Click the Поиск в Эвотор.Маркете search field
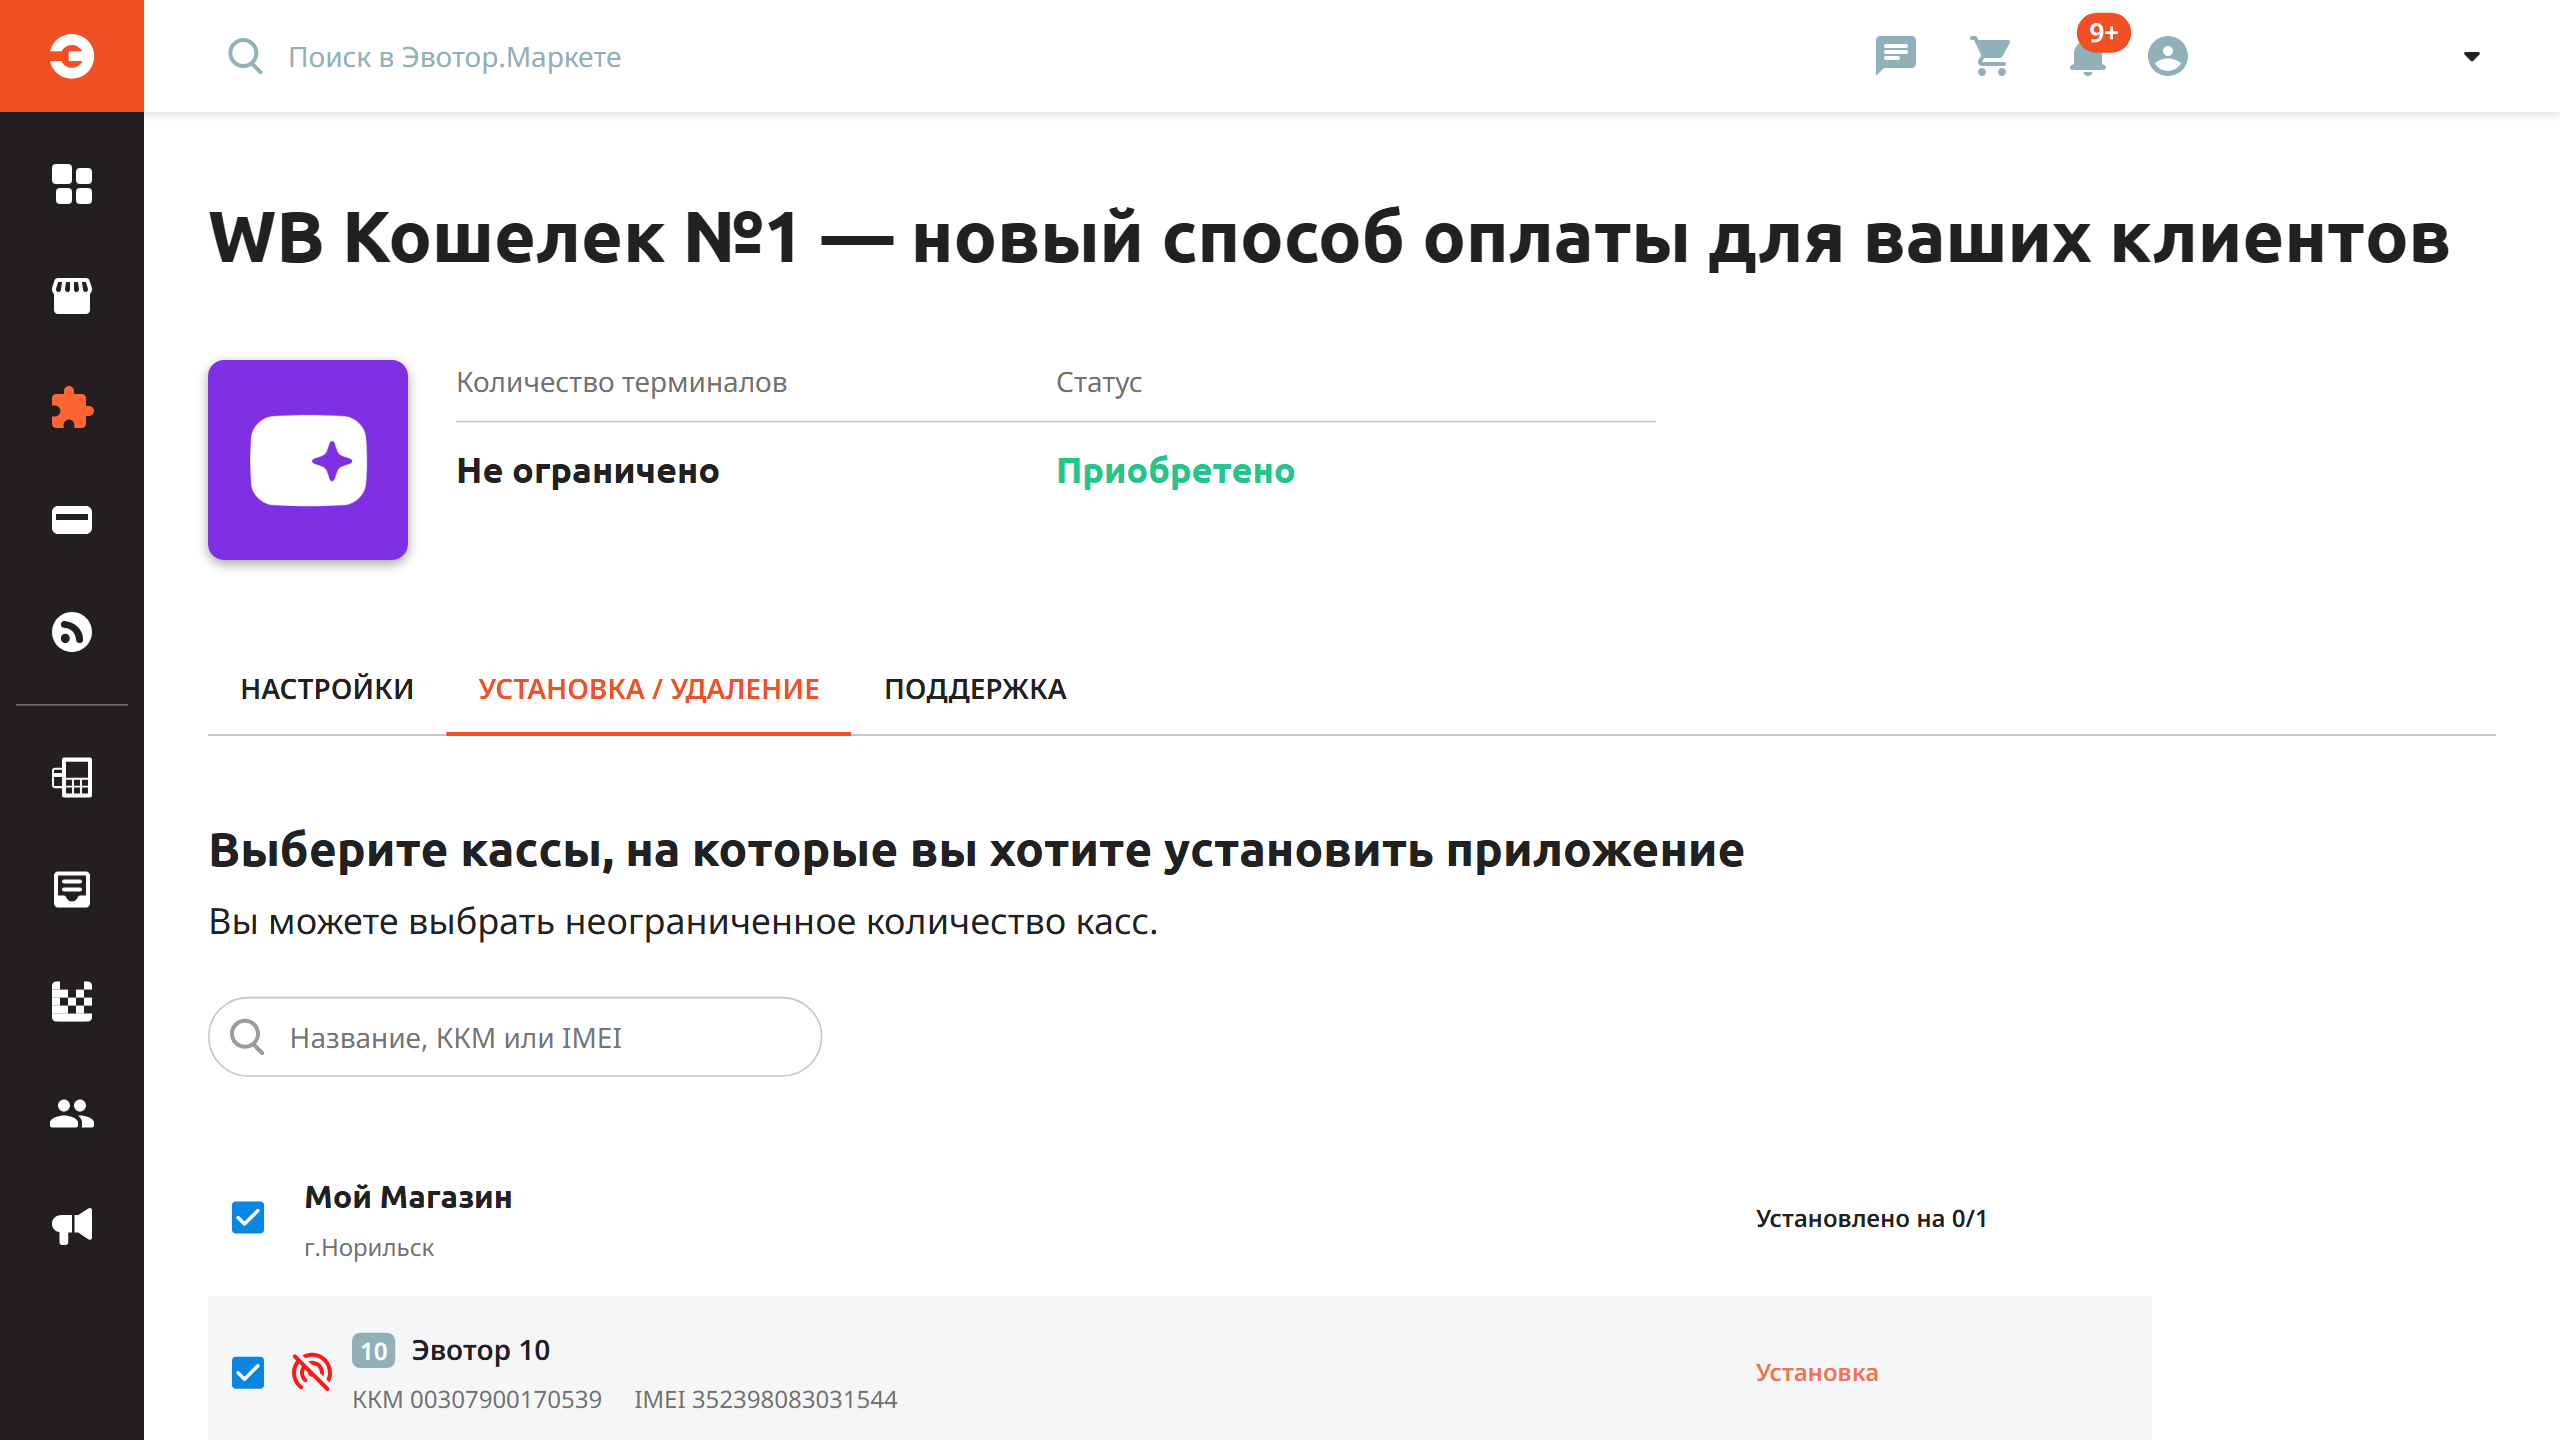This screenshot has height=1440, width=2560. click(x=455, y=57)
